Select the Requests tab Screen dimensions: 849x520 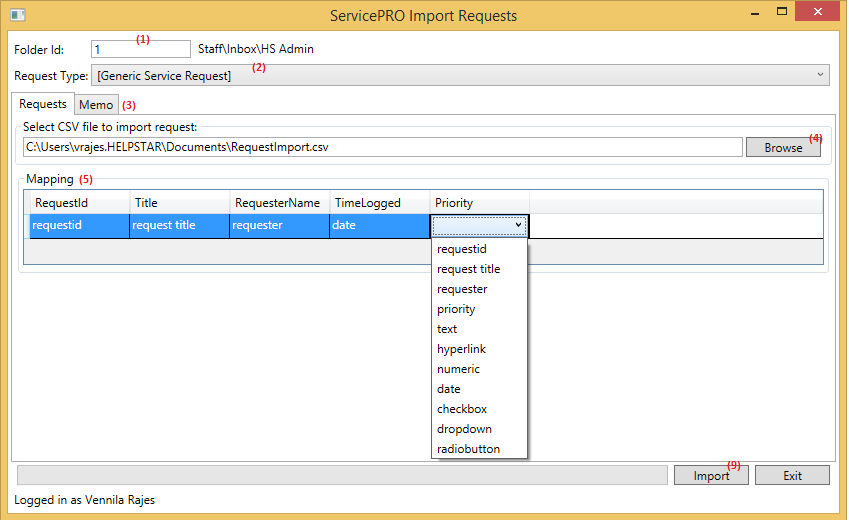43,104
